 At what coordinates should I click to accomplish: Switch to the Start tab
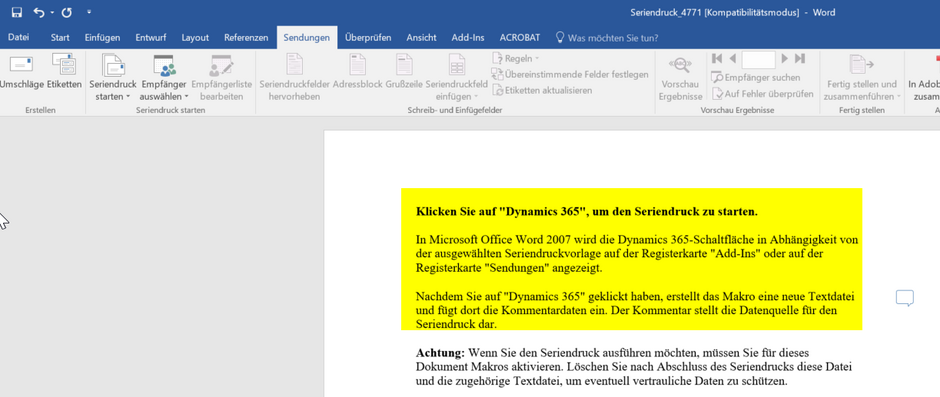[x=60, y=37]
